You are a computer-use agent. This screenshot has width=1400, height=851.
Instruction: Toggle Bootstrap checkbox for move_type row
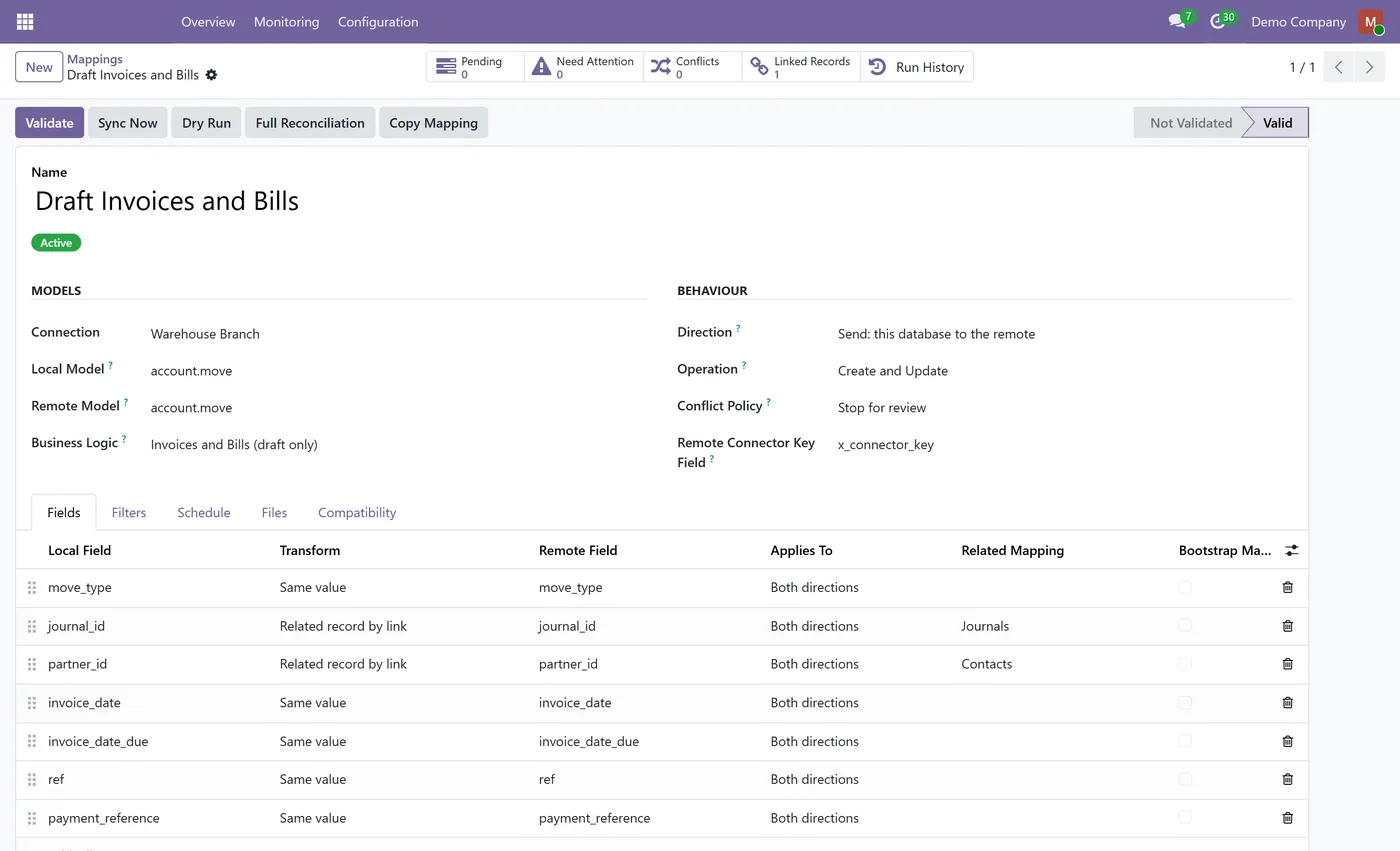[1185, 587]
